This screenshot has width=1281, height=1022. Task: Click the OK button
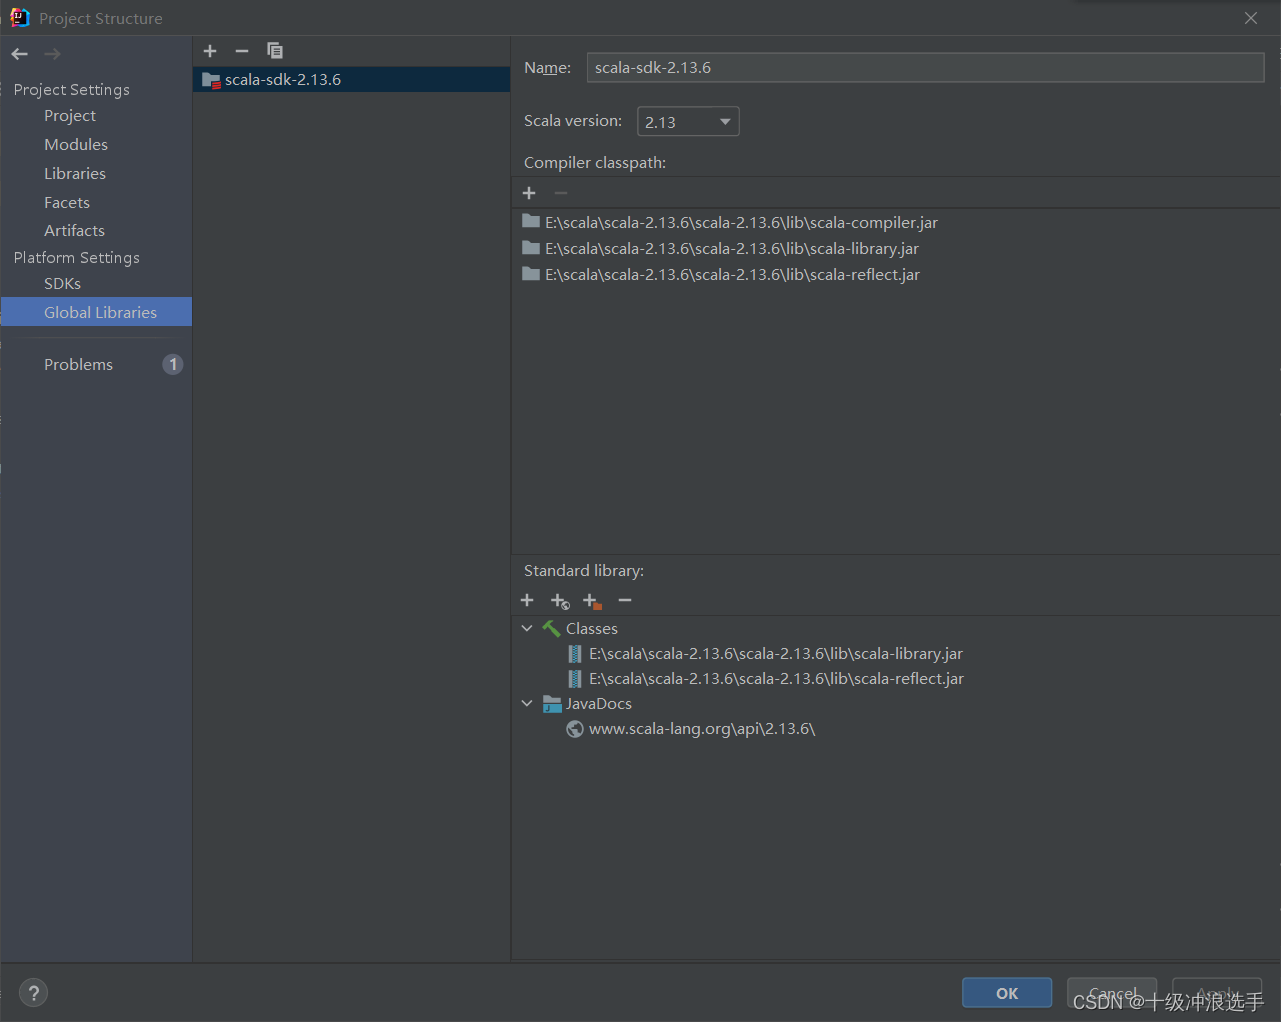(x=1007, y=993)
